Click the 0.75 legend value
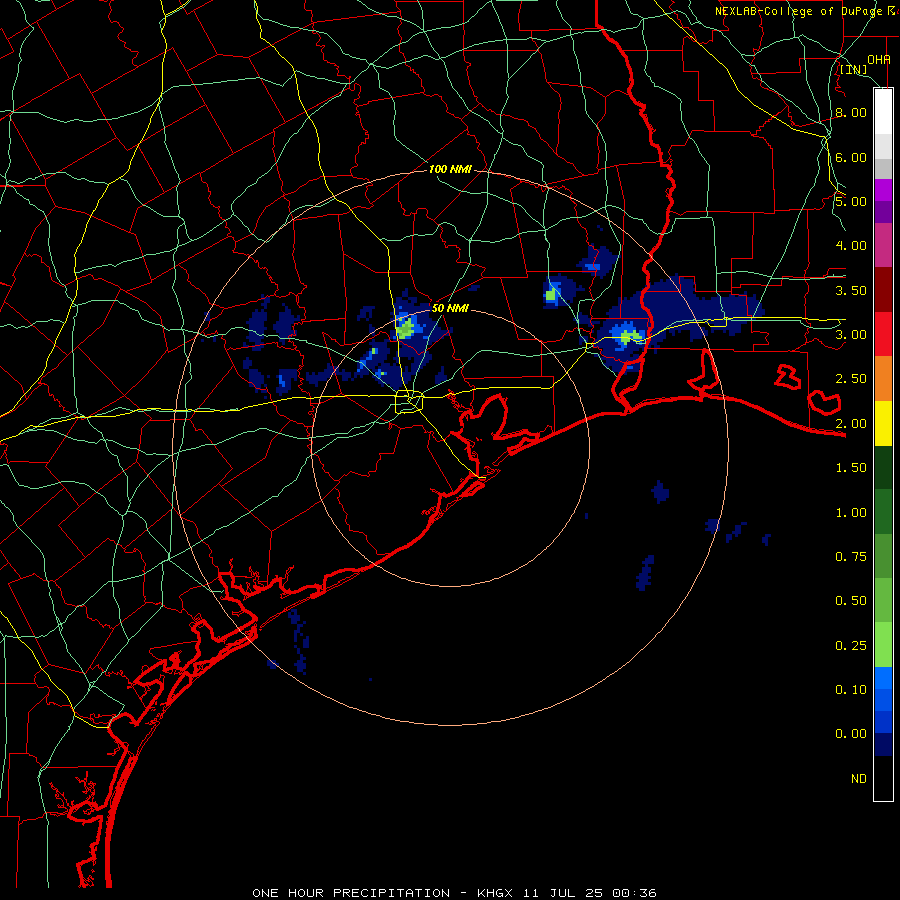The height and width of the screenshot is (900, 900). click(x=851, y=557)
